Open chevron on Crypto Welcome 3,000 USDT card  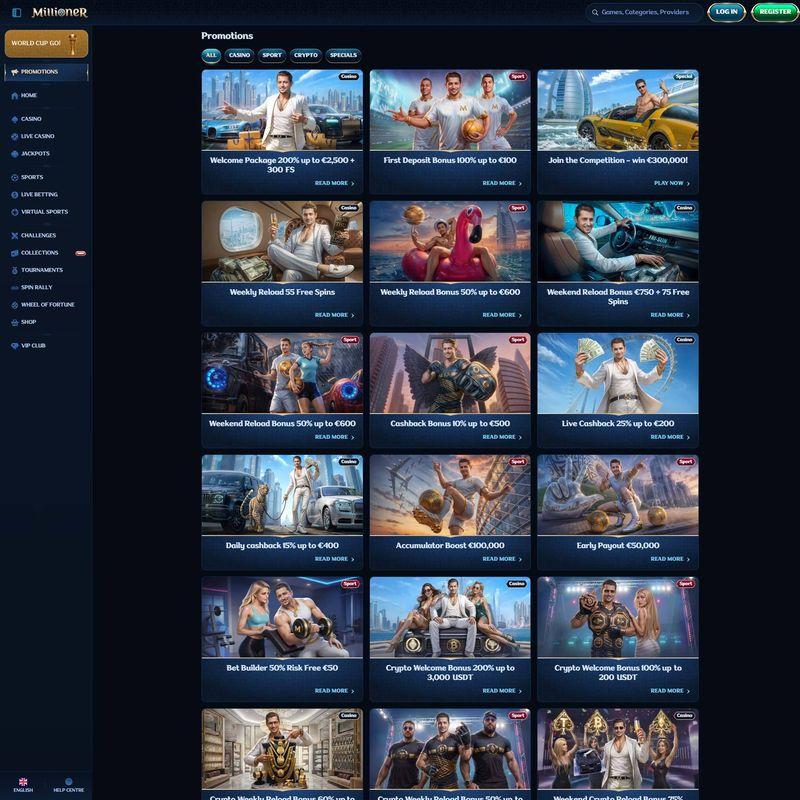coord(520,691)
